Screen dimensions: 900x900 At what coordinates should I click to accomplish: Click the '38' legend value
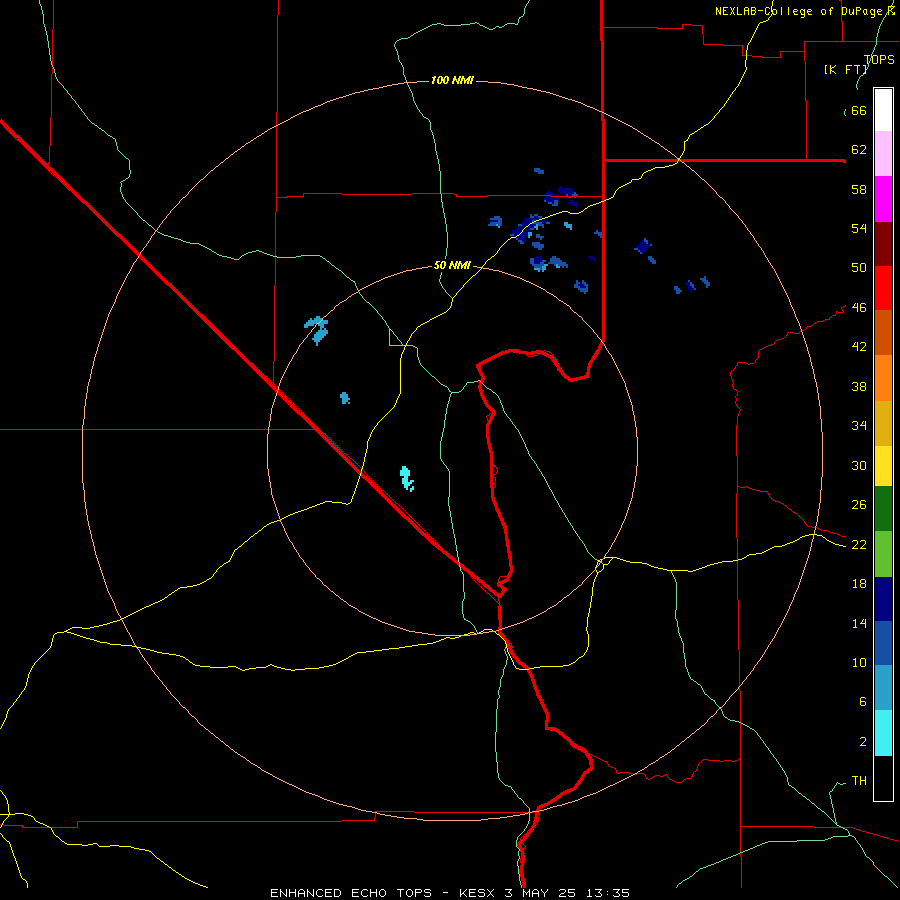click(x=859, y=386)
